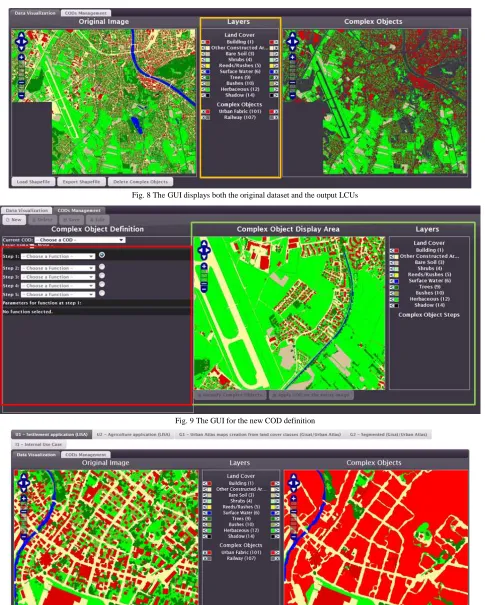Zoom in on bottom GUI Complex Objects map
Image resolution: width=485 pixels, height=605 pixels.
(294, 499)
